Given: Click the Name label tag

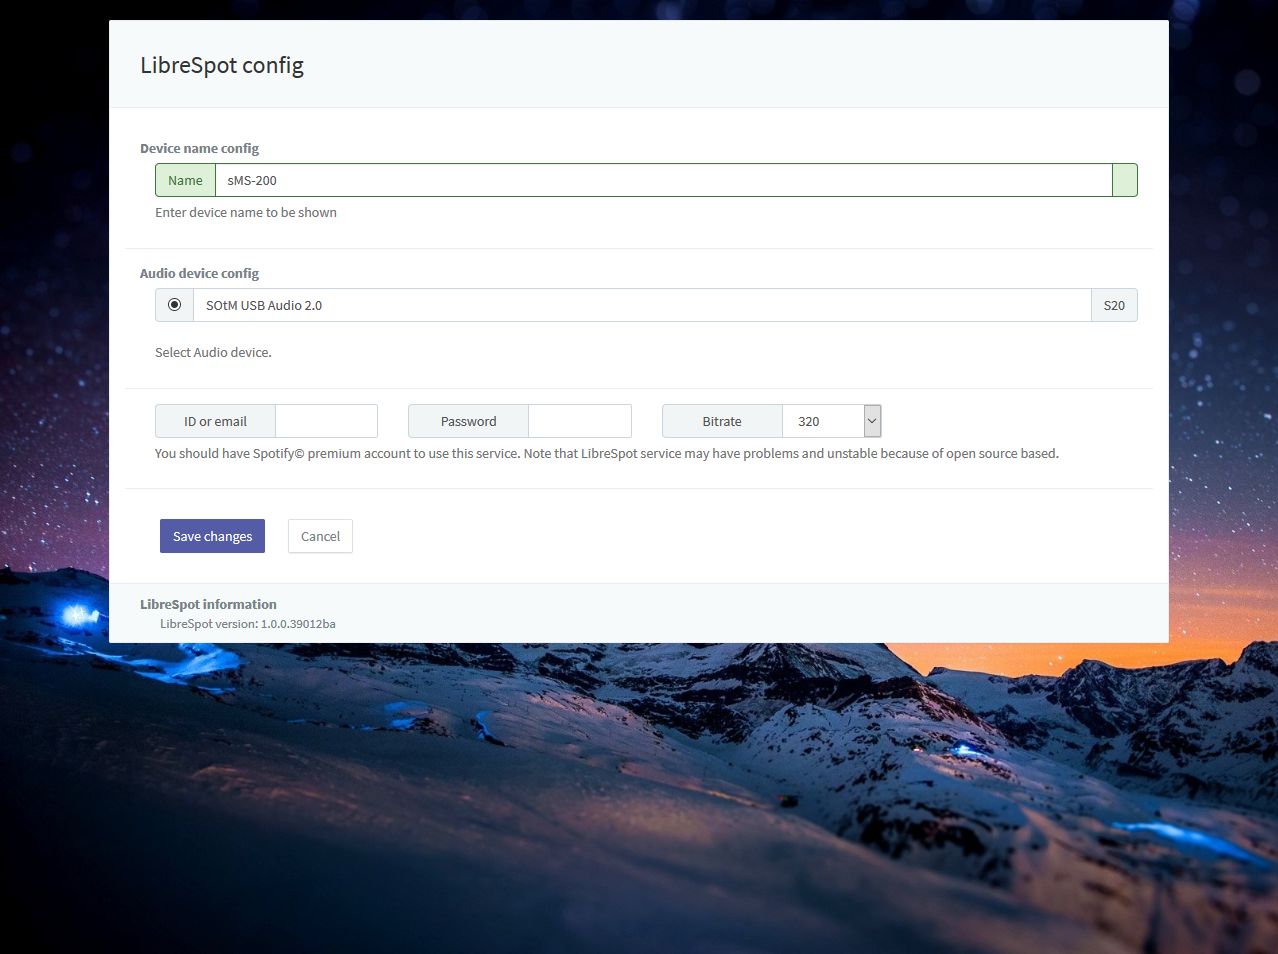Looking at the screenshot, I should 185,180.
